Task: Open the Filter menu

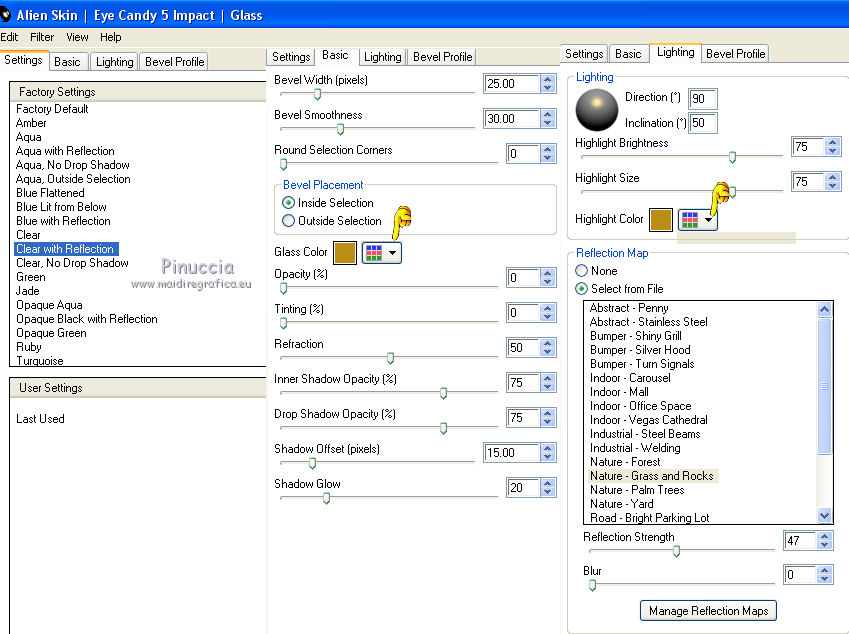Action: click(x=42, y=37)
